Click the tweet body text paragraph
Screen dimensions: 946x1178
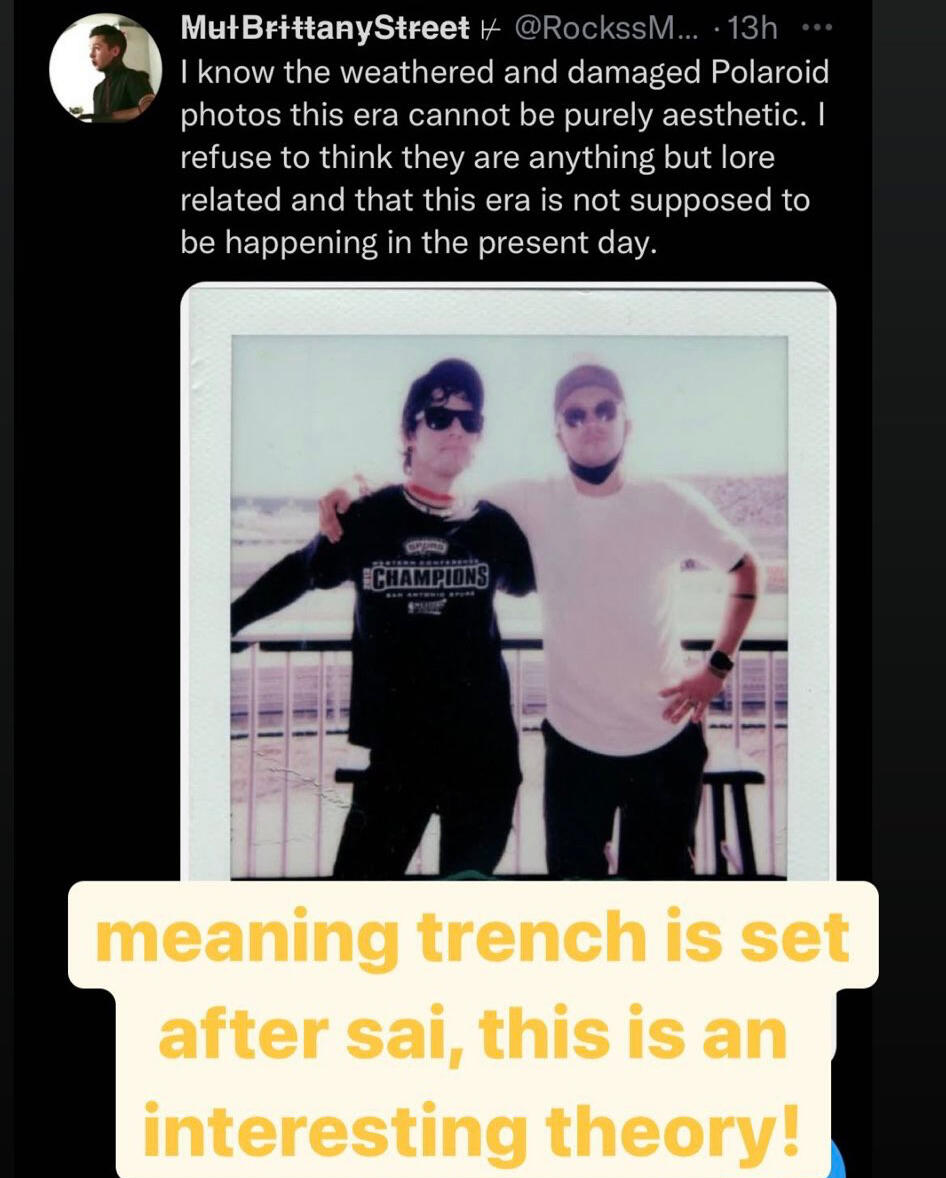point(504,158)
